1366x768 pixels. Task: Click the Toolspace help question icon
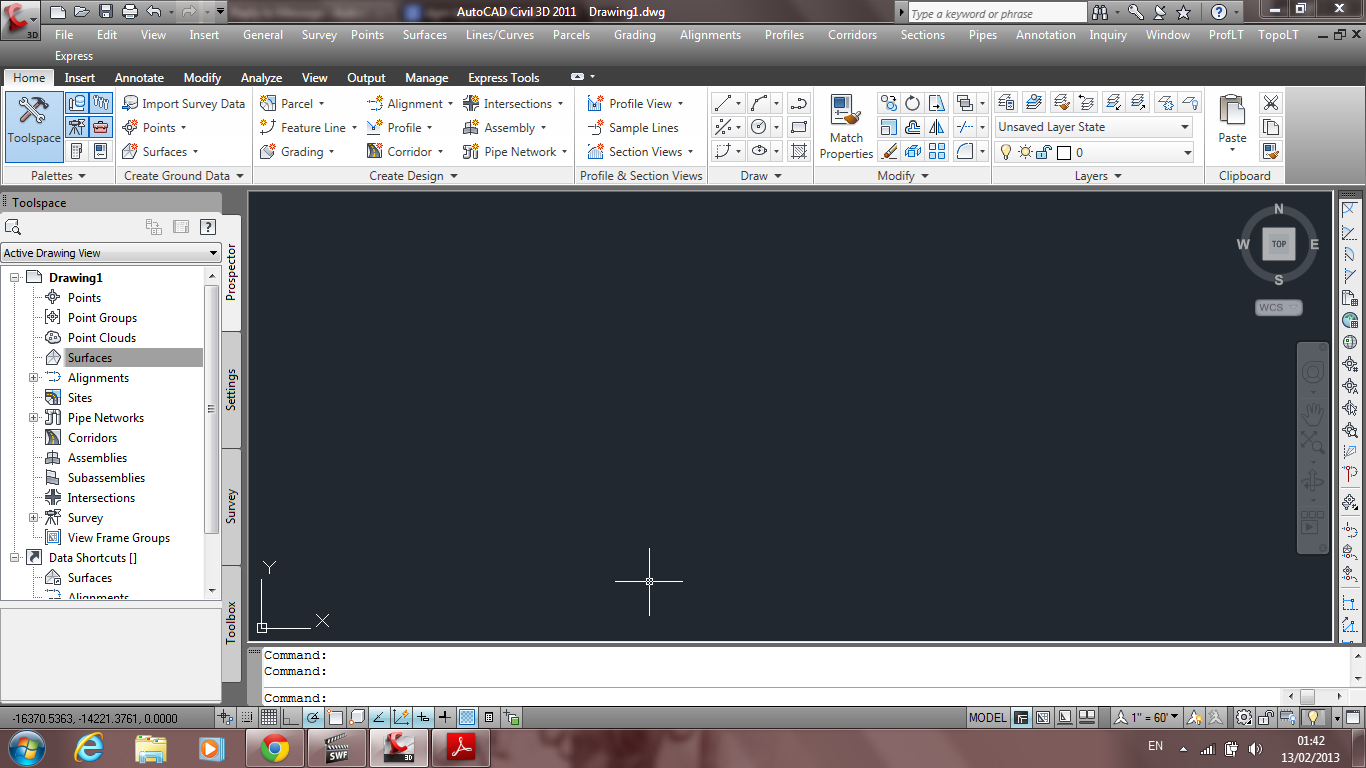coord(208,227)
